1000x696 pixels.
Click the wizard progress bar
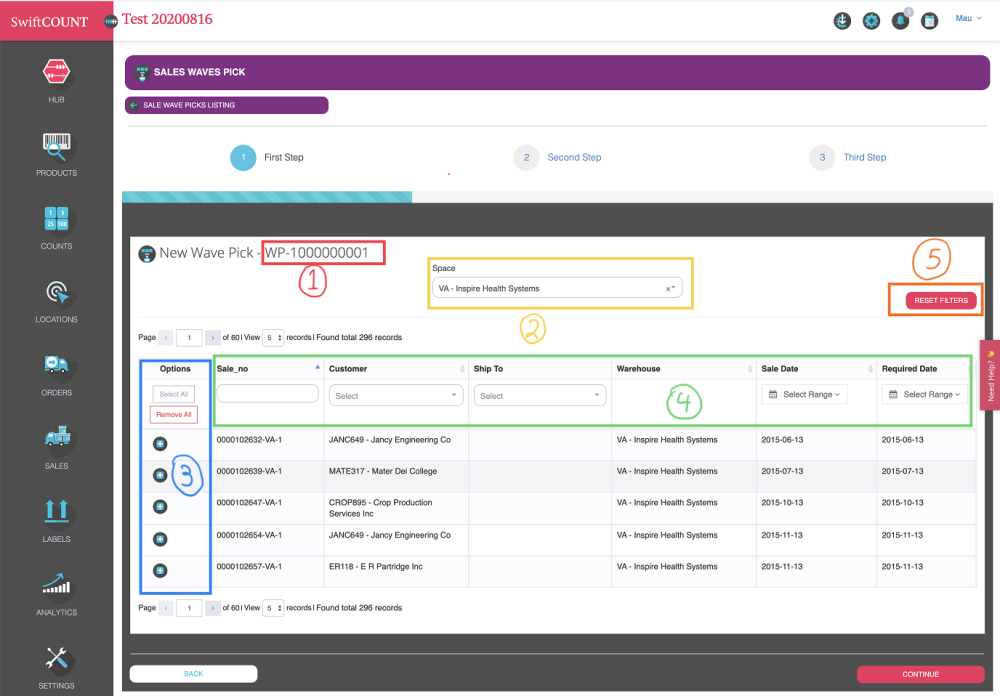pos(557,197)
